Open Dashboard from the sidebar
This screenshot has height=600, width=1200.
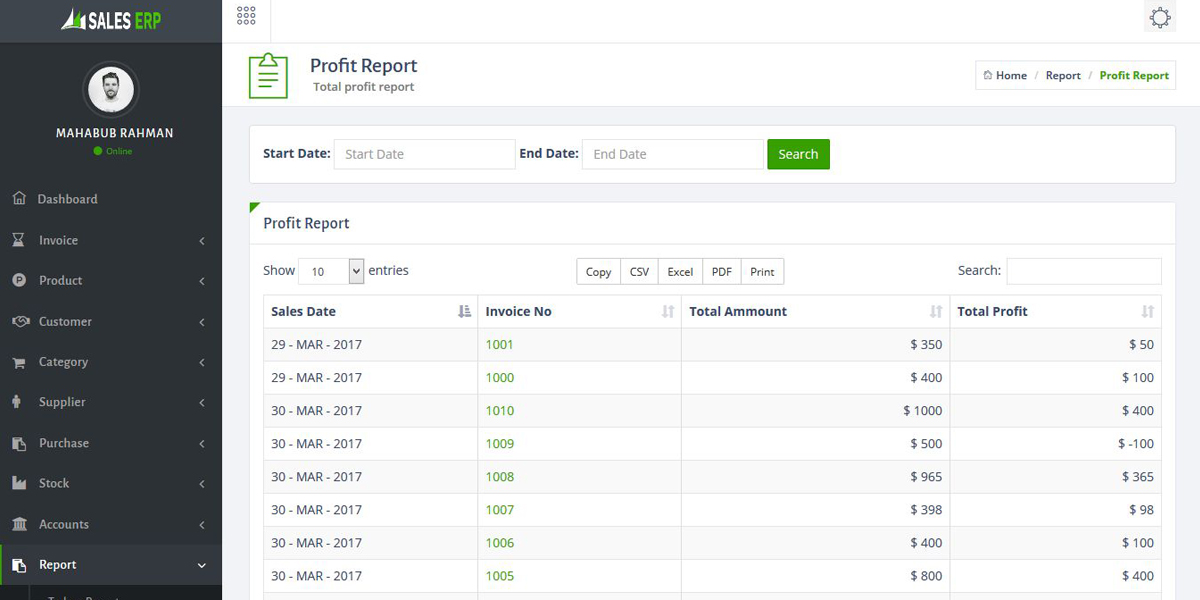[67, 199]
